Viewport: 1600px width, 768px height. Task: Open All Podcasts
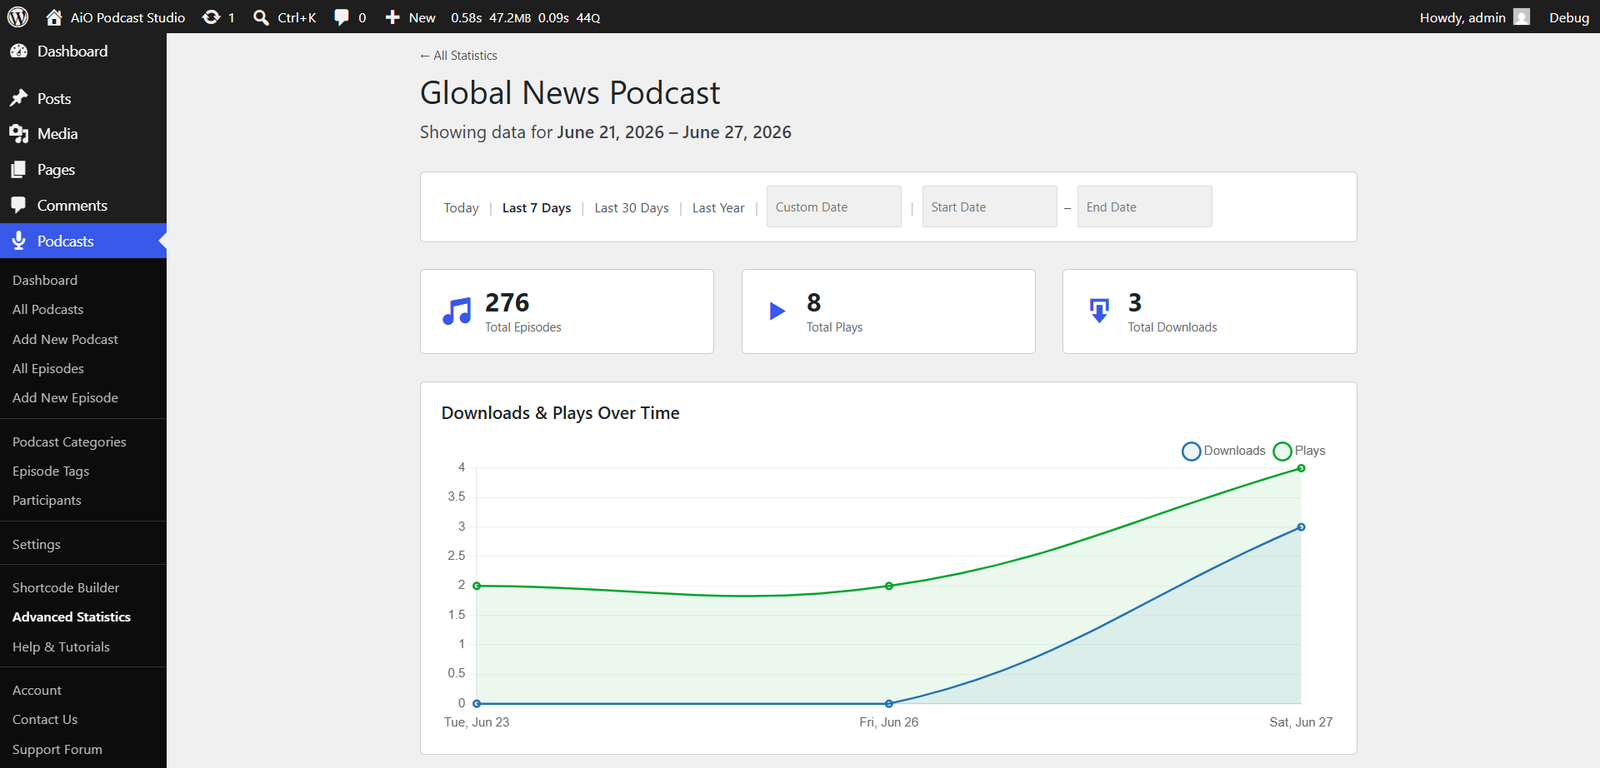[48, 310]
